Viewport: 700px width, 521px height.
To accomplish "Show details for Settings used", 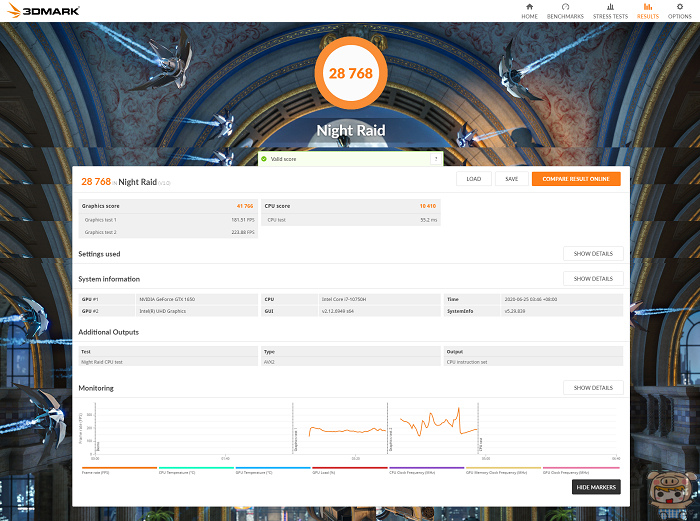I will (x=593, y=254).
